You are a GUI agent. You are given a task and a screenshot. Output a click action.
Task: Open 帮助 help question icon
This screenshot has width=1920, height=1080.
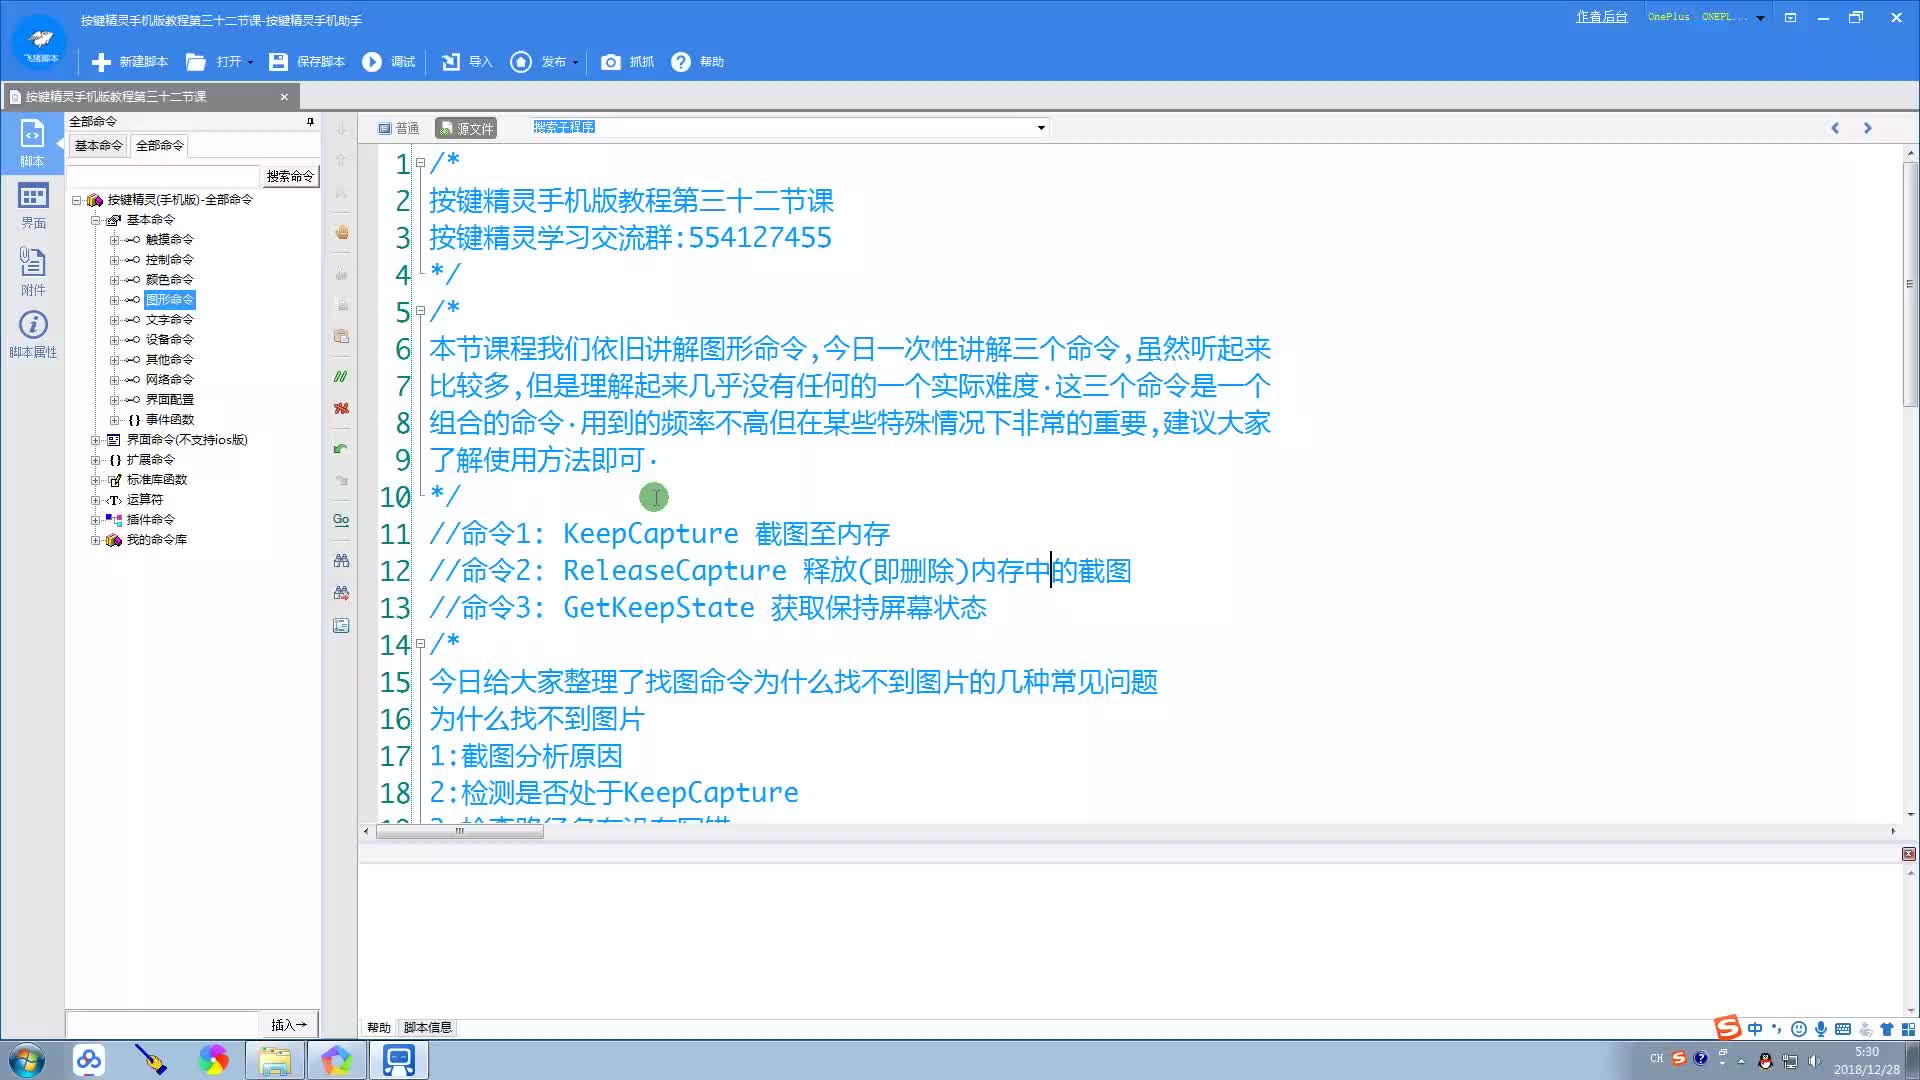tap(681, 62)
